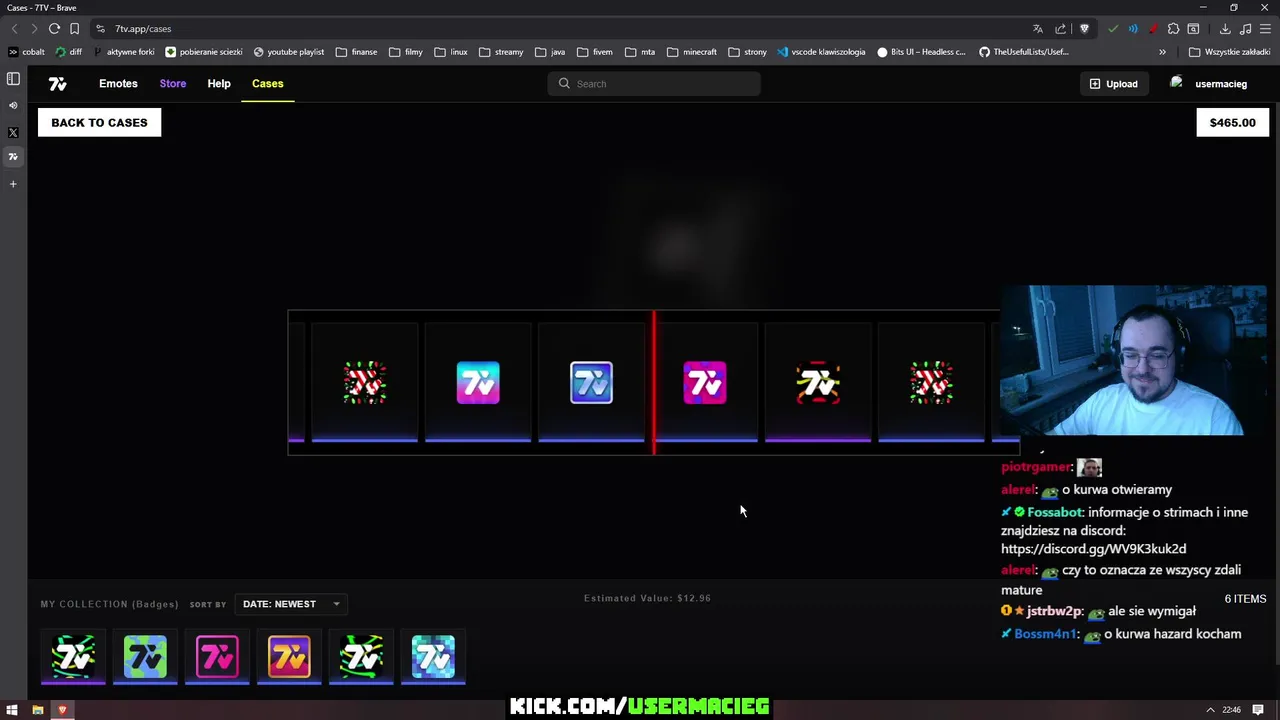Image resolution: width=1280 pixels, height=720 pixels.
Task: Click the $465.00 balance button
Action: point(1232,123)
